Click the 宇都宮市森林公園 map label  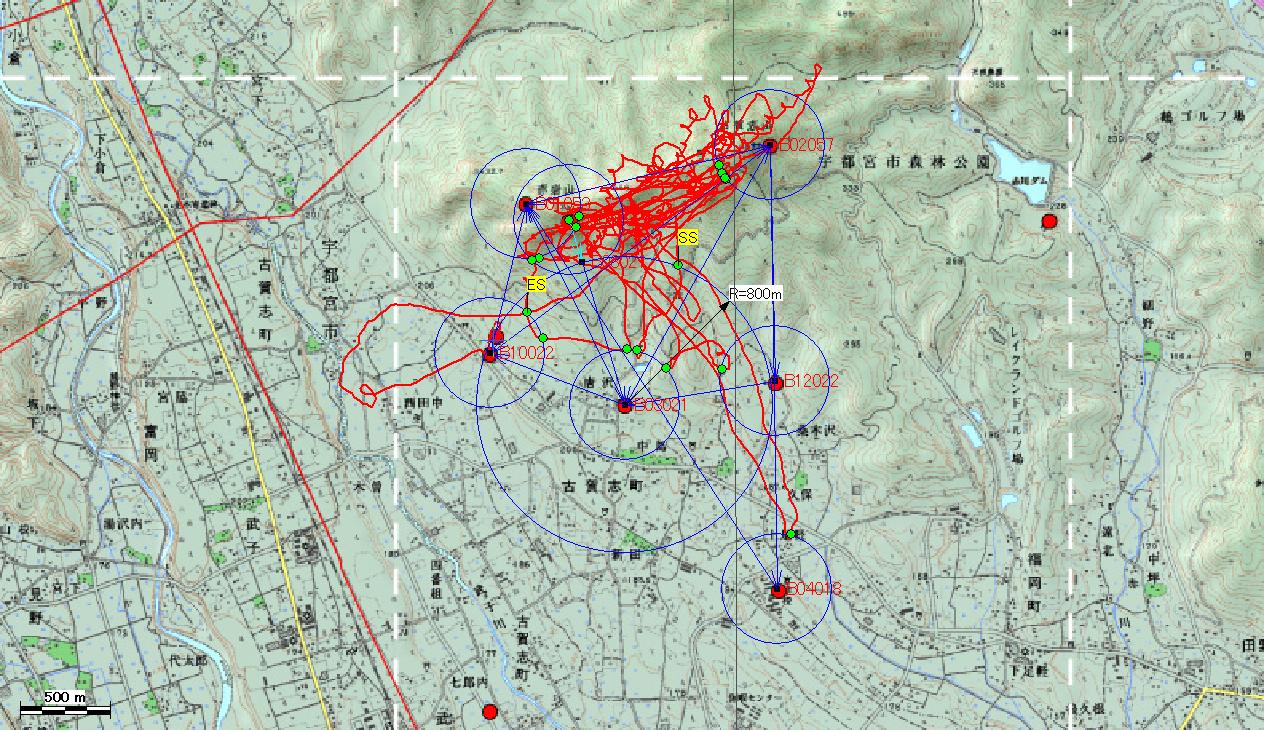(904, 161)
